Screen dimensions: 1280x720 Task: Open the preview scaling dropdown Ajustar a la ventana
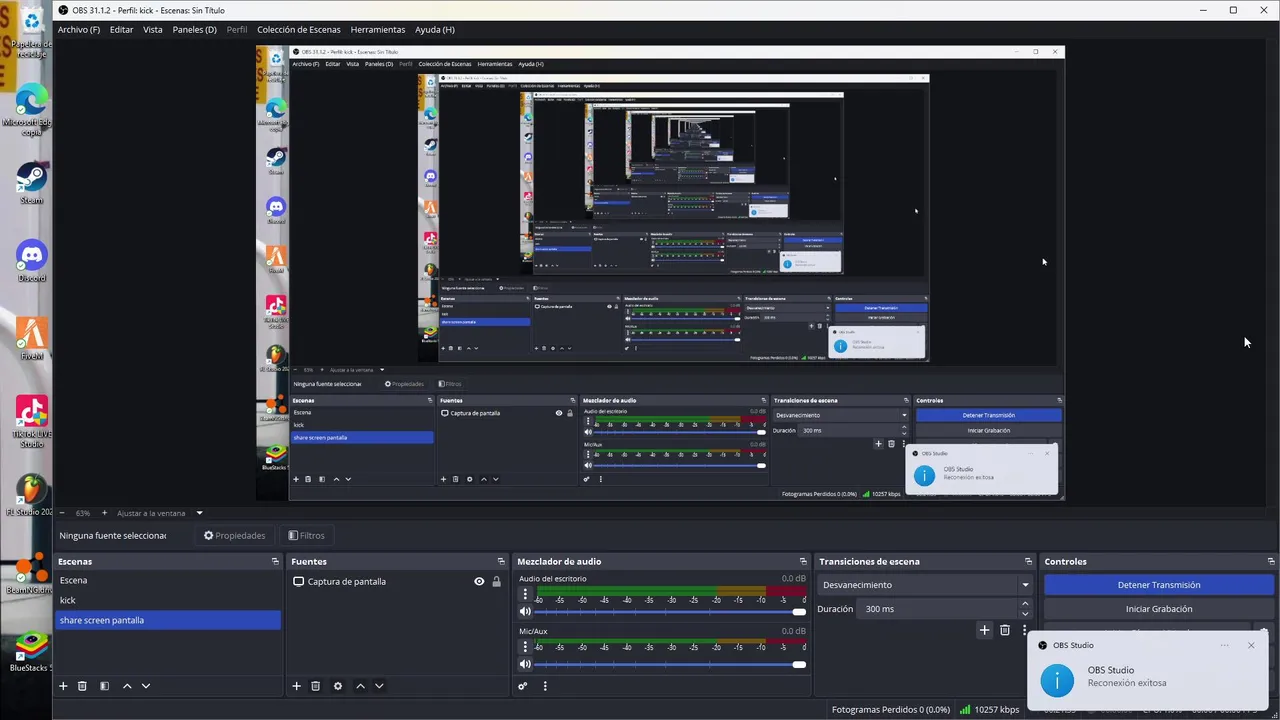pyautogui.click(x=160, y=513)
